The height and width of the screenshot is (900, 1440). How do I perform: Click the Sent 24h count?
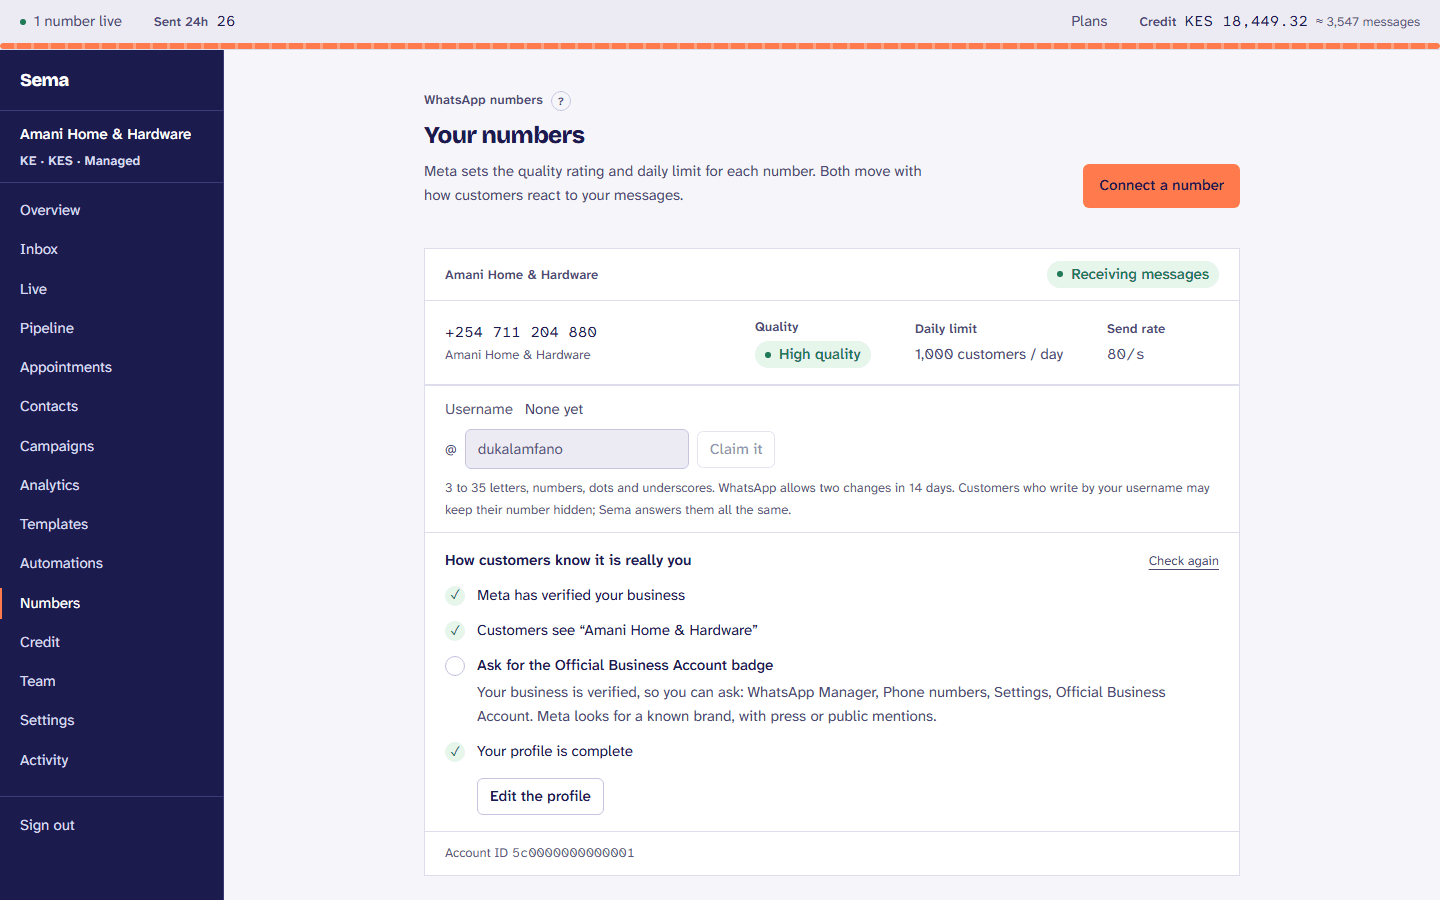[194, 21]
